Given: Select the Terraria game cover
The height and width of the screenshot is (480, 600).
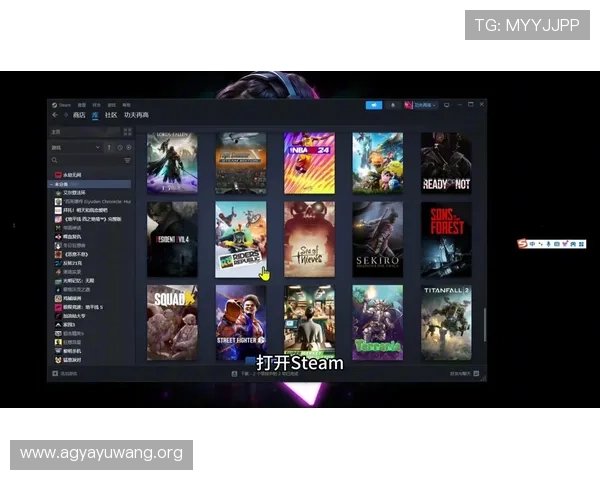Looking at the screenshot, I should coord(377,322).
